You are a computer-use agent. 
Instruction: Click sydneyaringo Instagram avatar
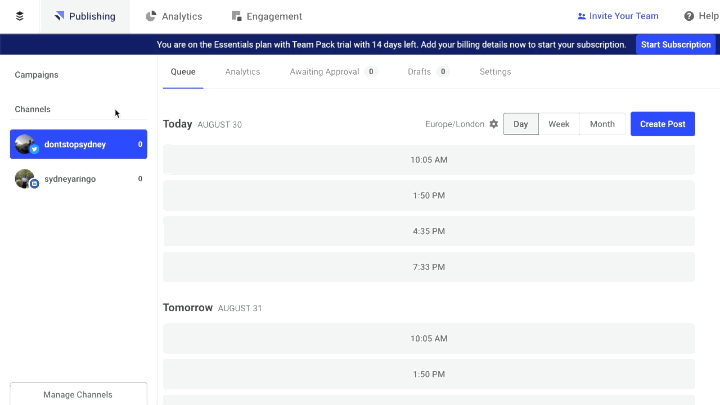26,179
